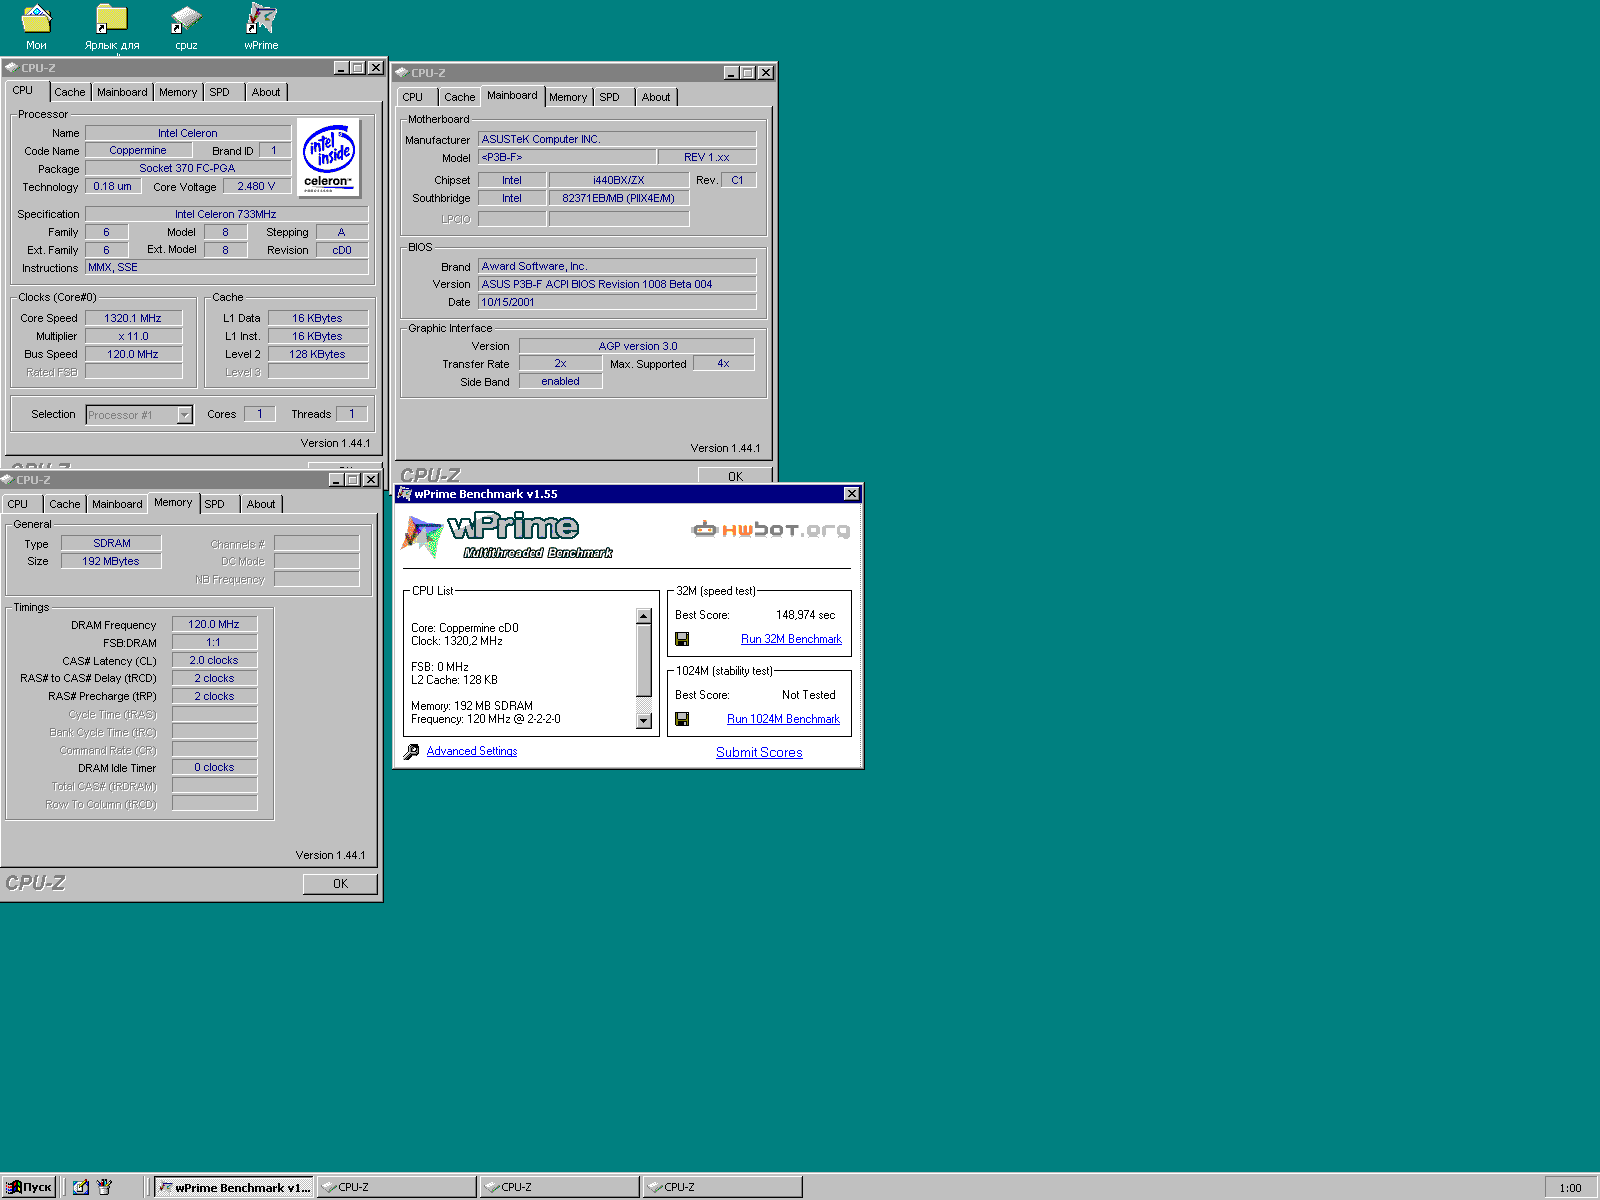This screenshot has height=1200, width=1600.
Task: Switch to wPrime Benchmark taskbar button
Action: coord(234,1187)
